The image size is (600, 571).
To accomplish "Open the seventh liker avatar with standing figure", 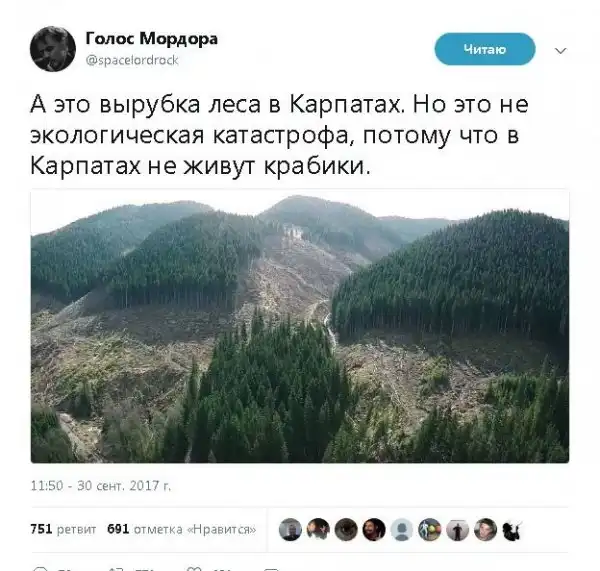I will point(458,530).
